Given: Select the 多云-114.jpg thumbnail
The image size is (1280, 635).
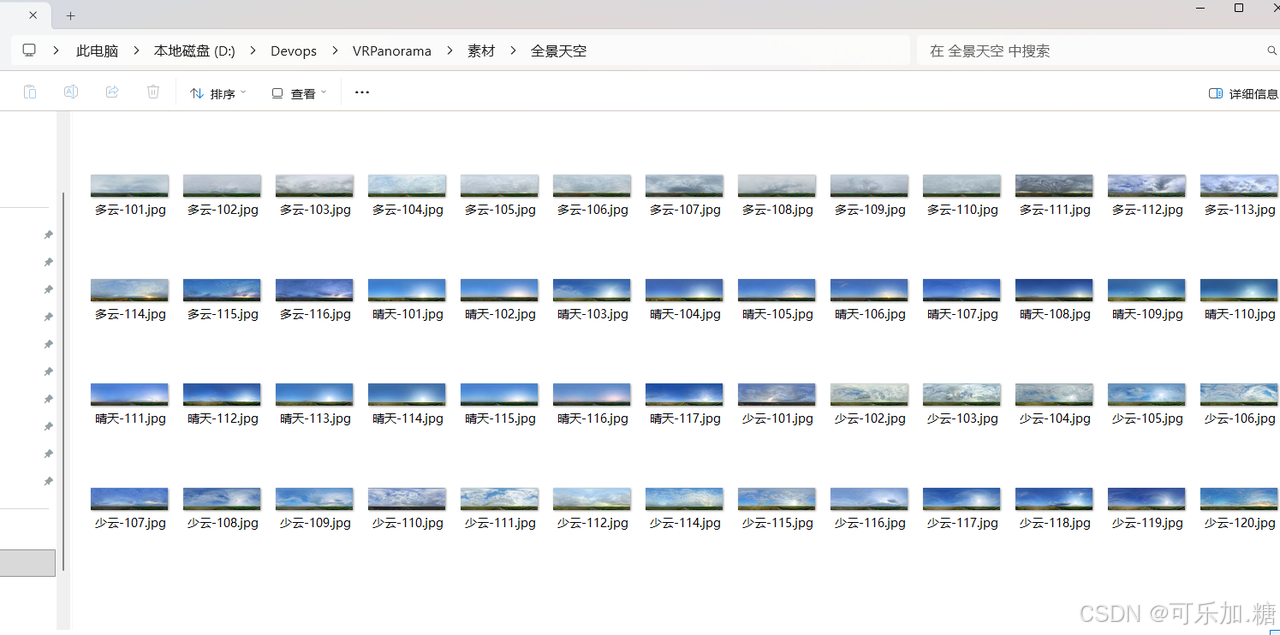Looking at the screenshot, I should pos(130,290).
